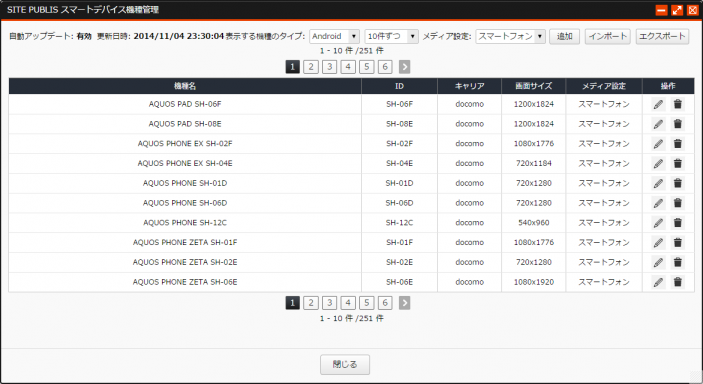
Task: Maximize the SITE PUBLIS dialog window
Action: pos(677,10)
